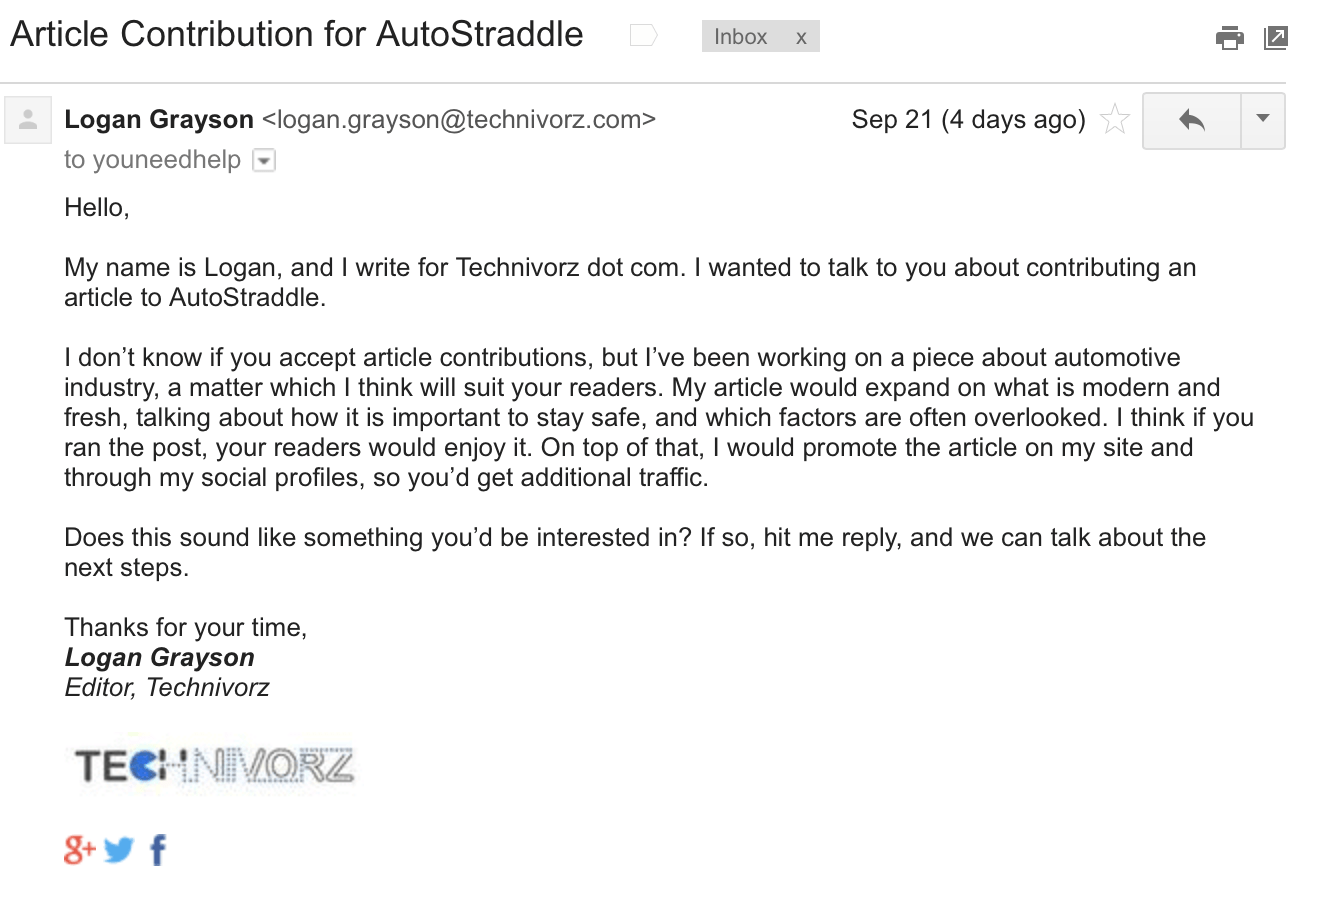The image size is (1326, 900).
Task: Open the Twitter bird icon
Action: [x=119, y=850]
